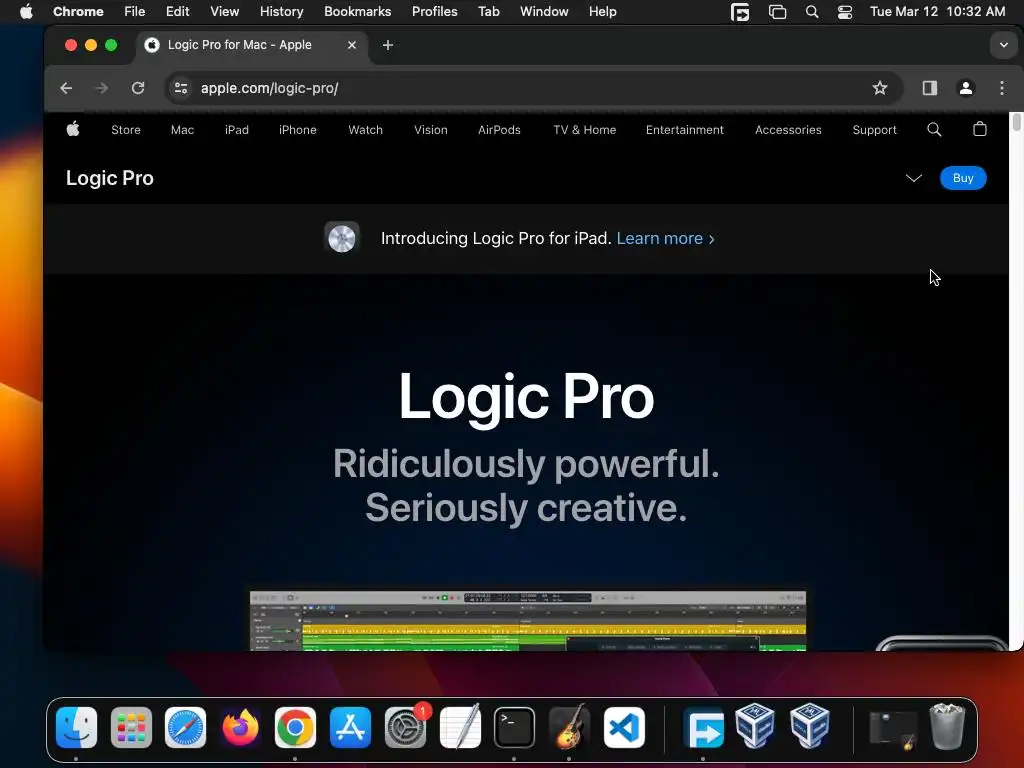Open the View menu
The image size is (1024, 768).
(224, 12)
